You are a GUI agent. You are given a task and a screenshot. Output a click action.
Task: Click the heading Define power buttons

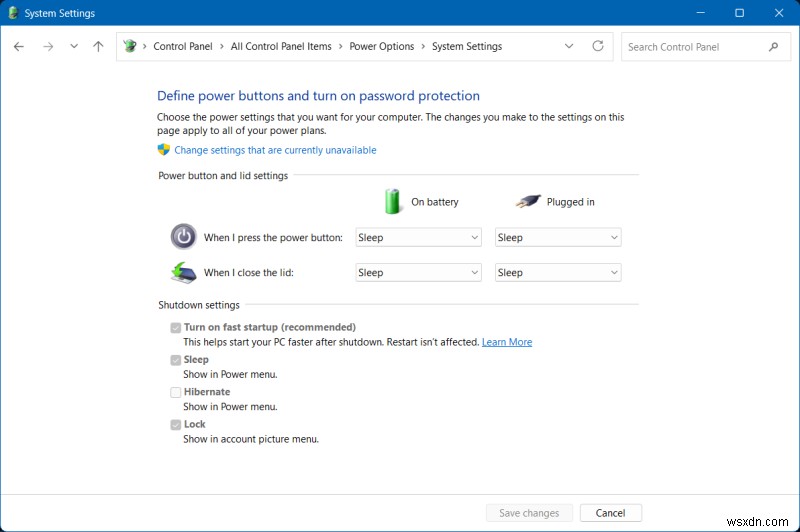point(318,96)
